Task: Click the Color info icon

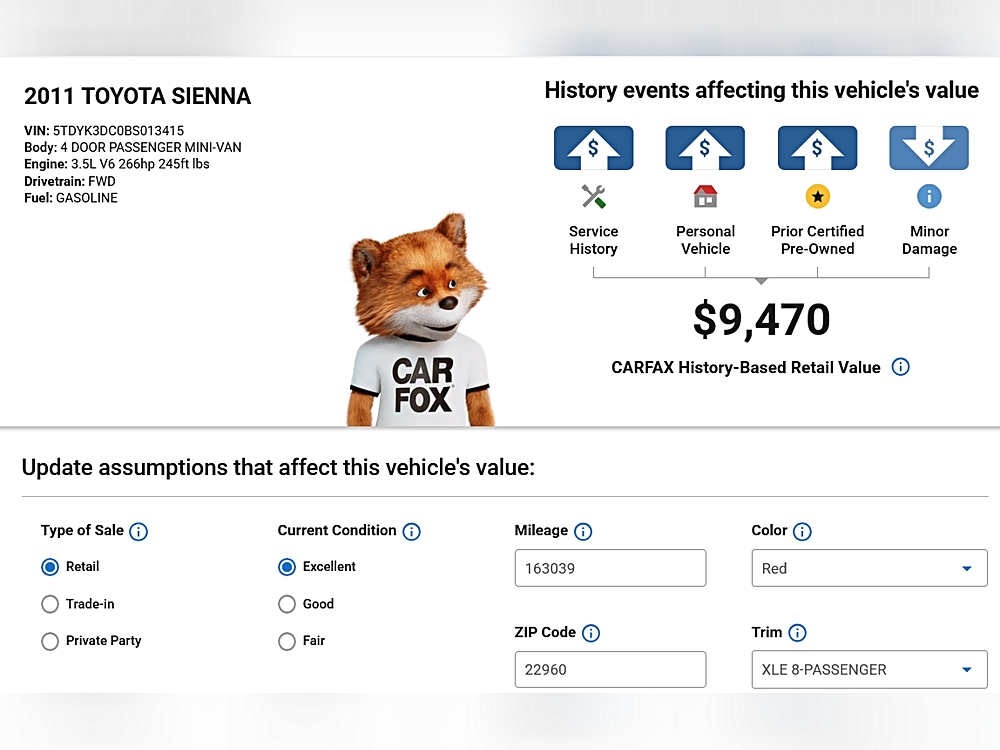Action: (x=802, y=531)
